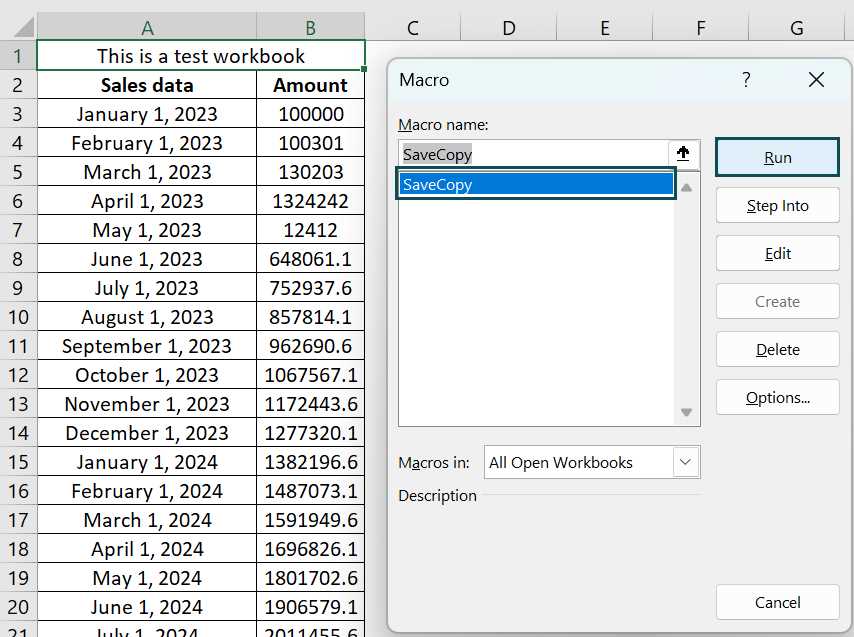The width and height of the screenshot is (854, 637).
Task: Open macro Options dialog
Action: [x=777, y=397]
